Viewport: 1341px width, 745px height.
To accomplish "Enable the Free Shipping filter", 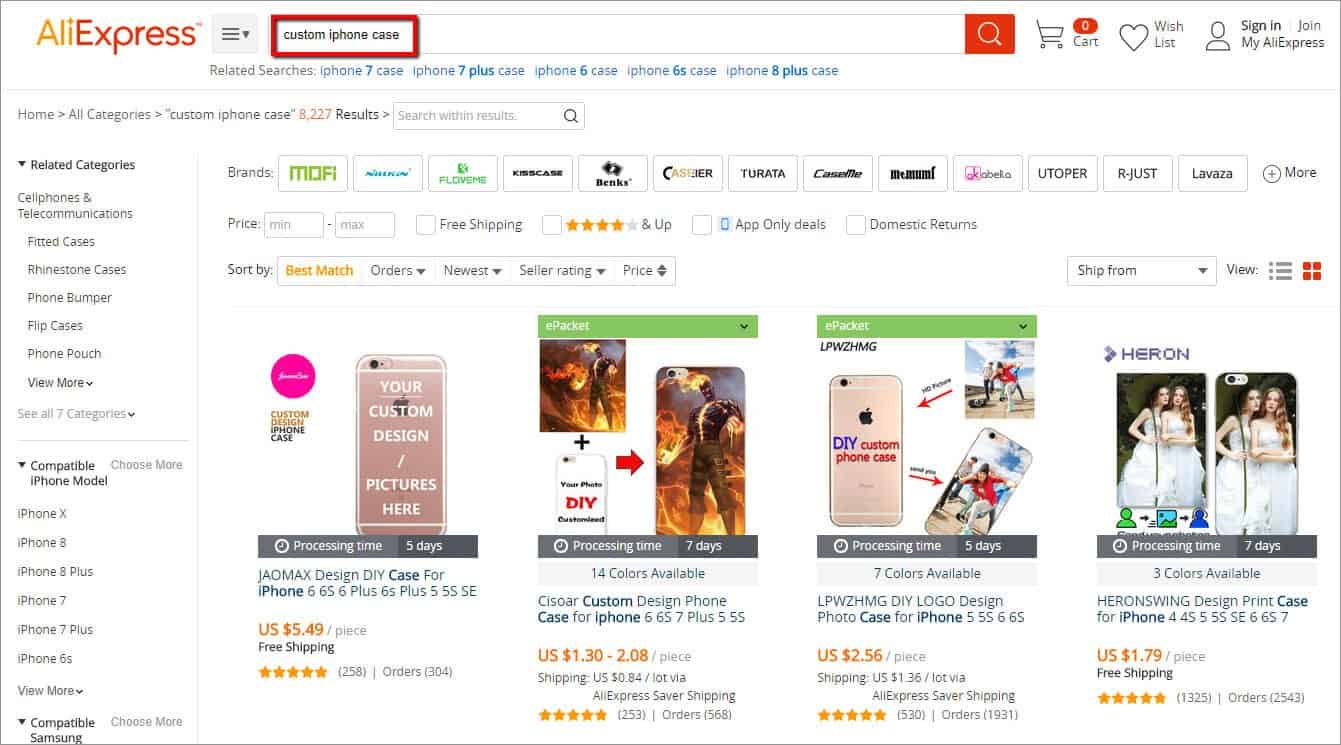I will click(x=425, y=224).
